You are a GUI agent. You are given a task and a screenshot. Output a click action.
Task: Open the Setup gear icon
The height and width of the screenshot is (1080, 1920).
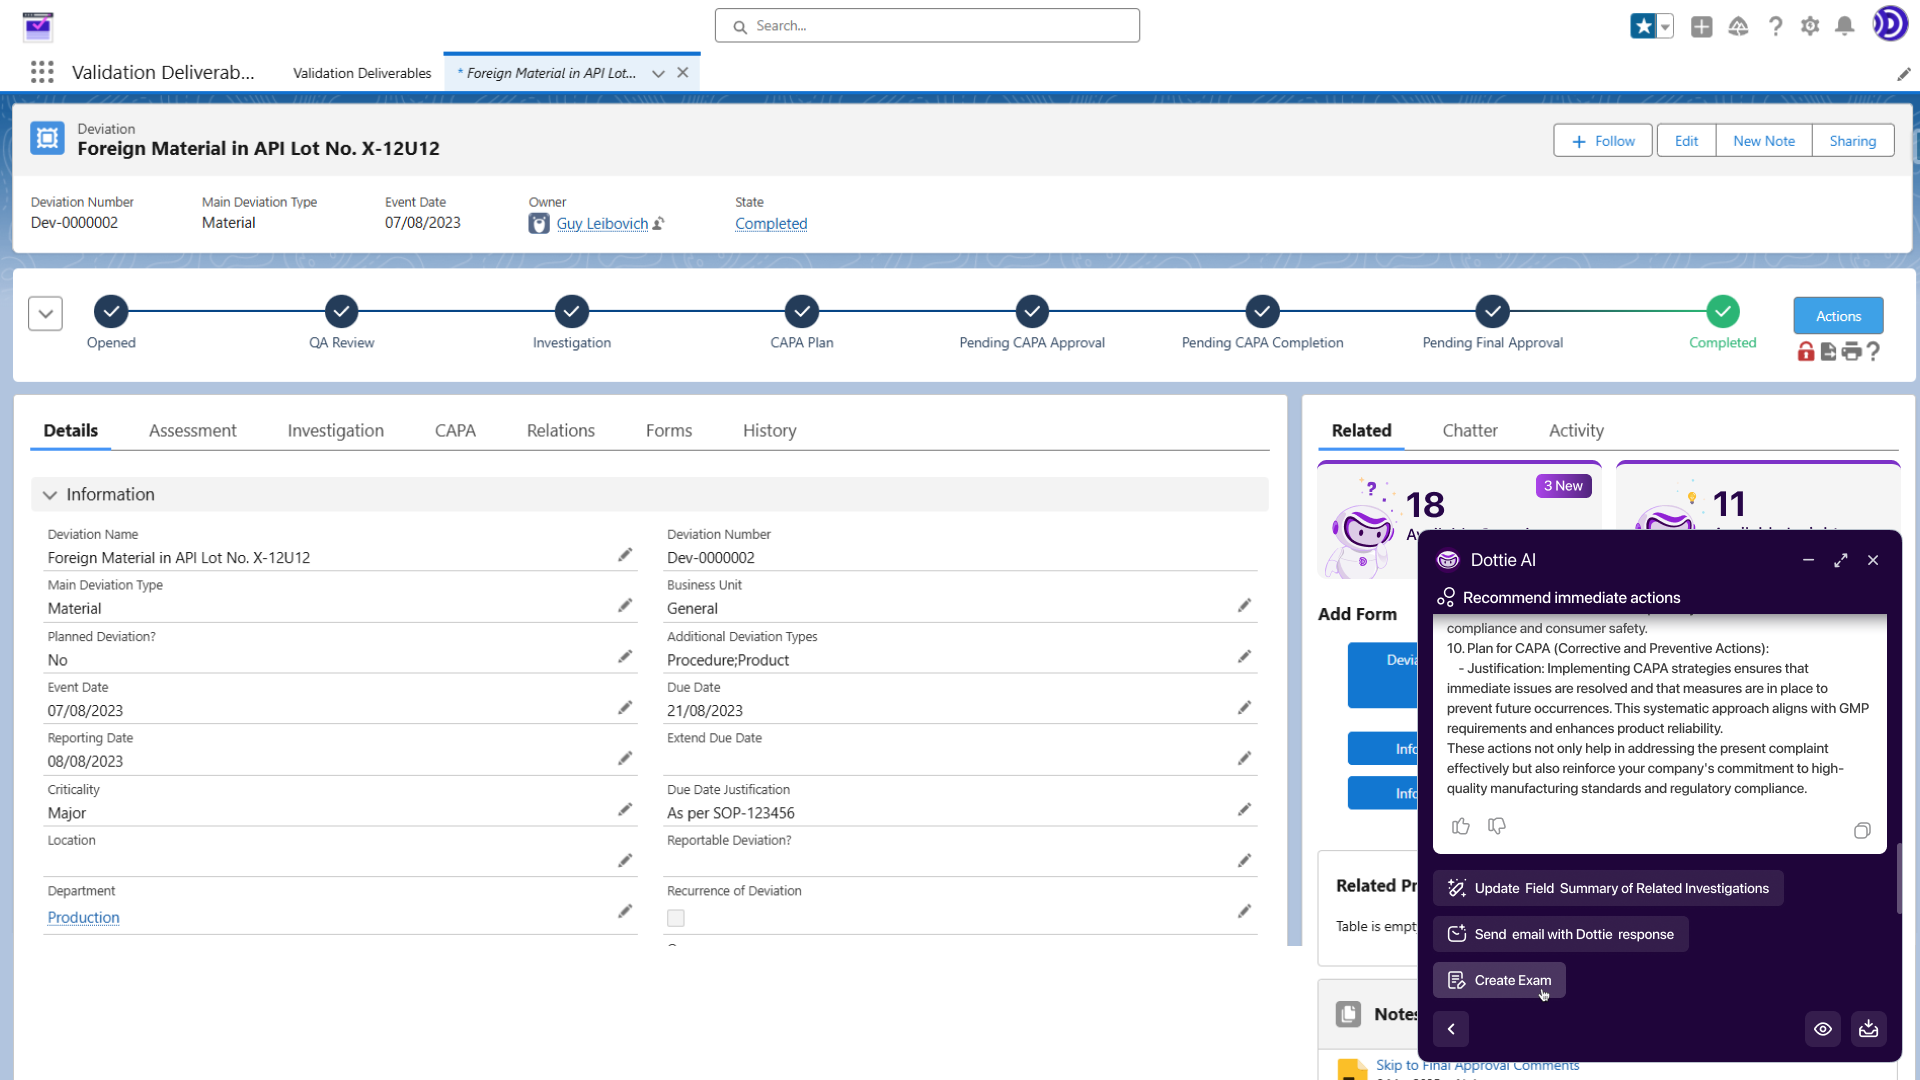[x=1810, y=26]
